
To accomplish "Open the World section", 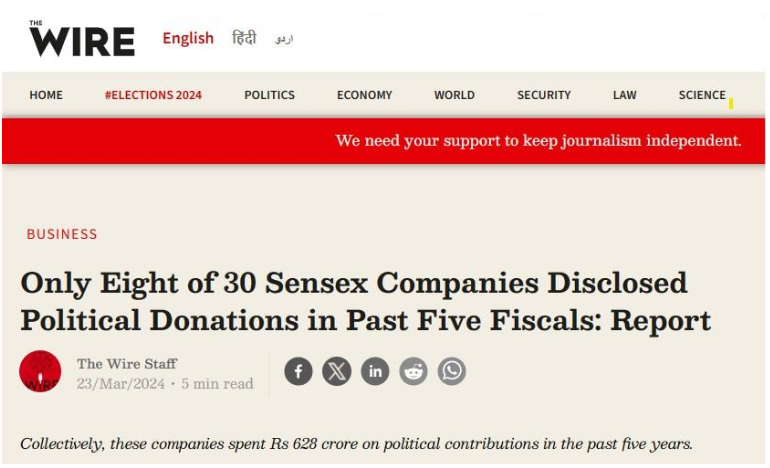I will coord(454,95).
